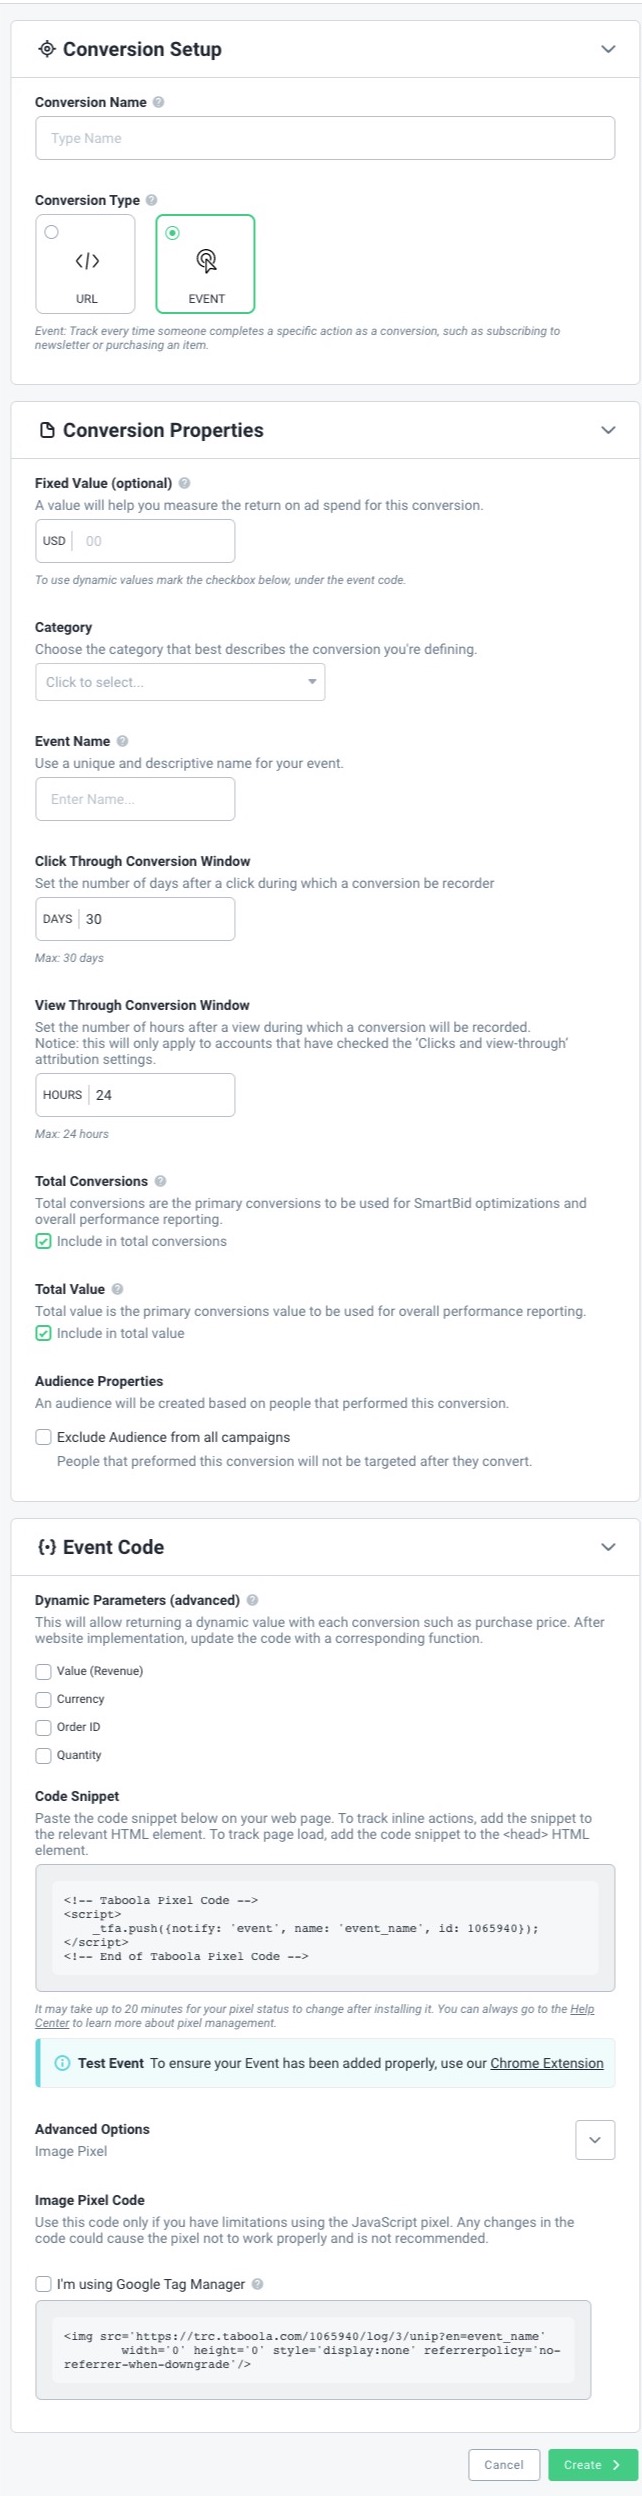
Task: Choose the URL conversion type radio
Action: pyautogui.click(x=52, y=232)
